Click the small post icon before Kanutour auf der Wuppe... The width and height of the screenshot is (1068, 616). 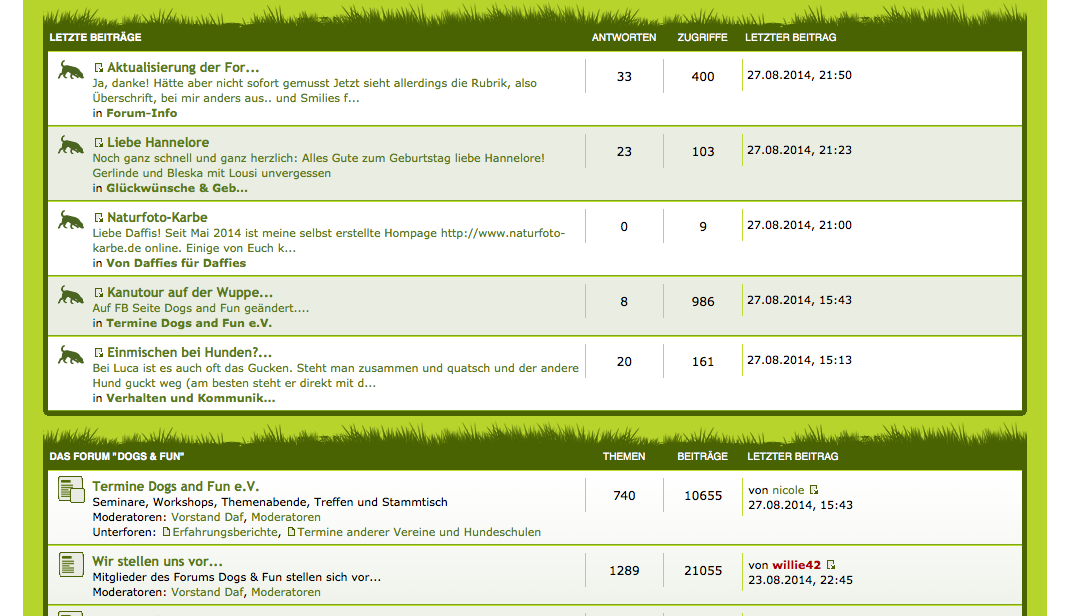click(99, 293)
